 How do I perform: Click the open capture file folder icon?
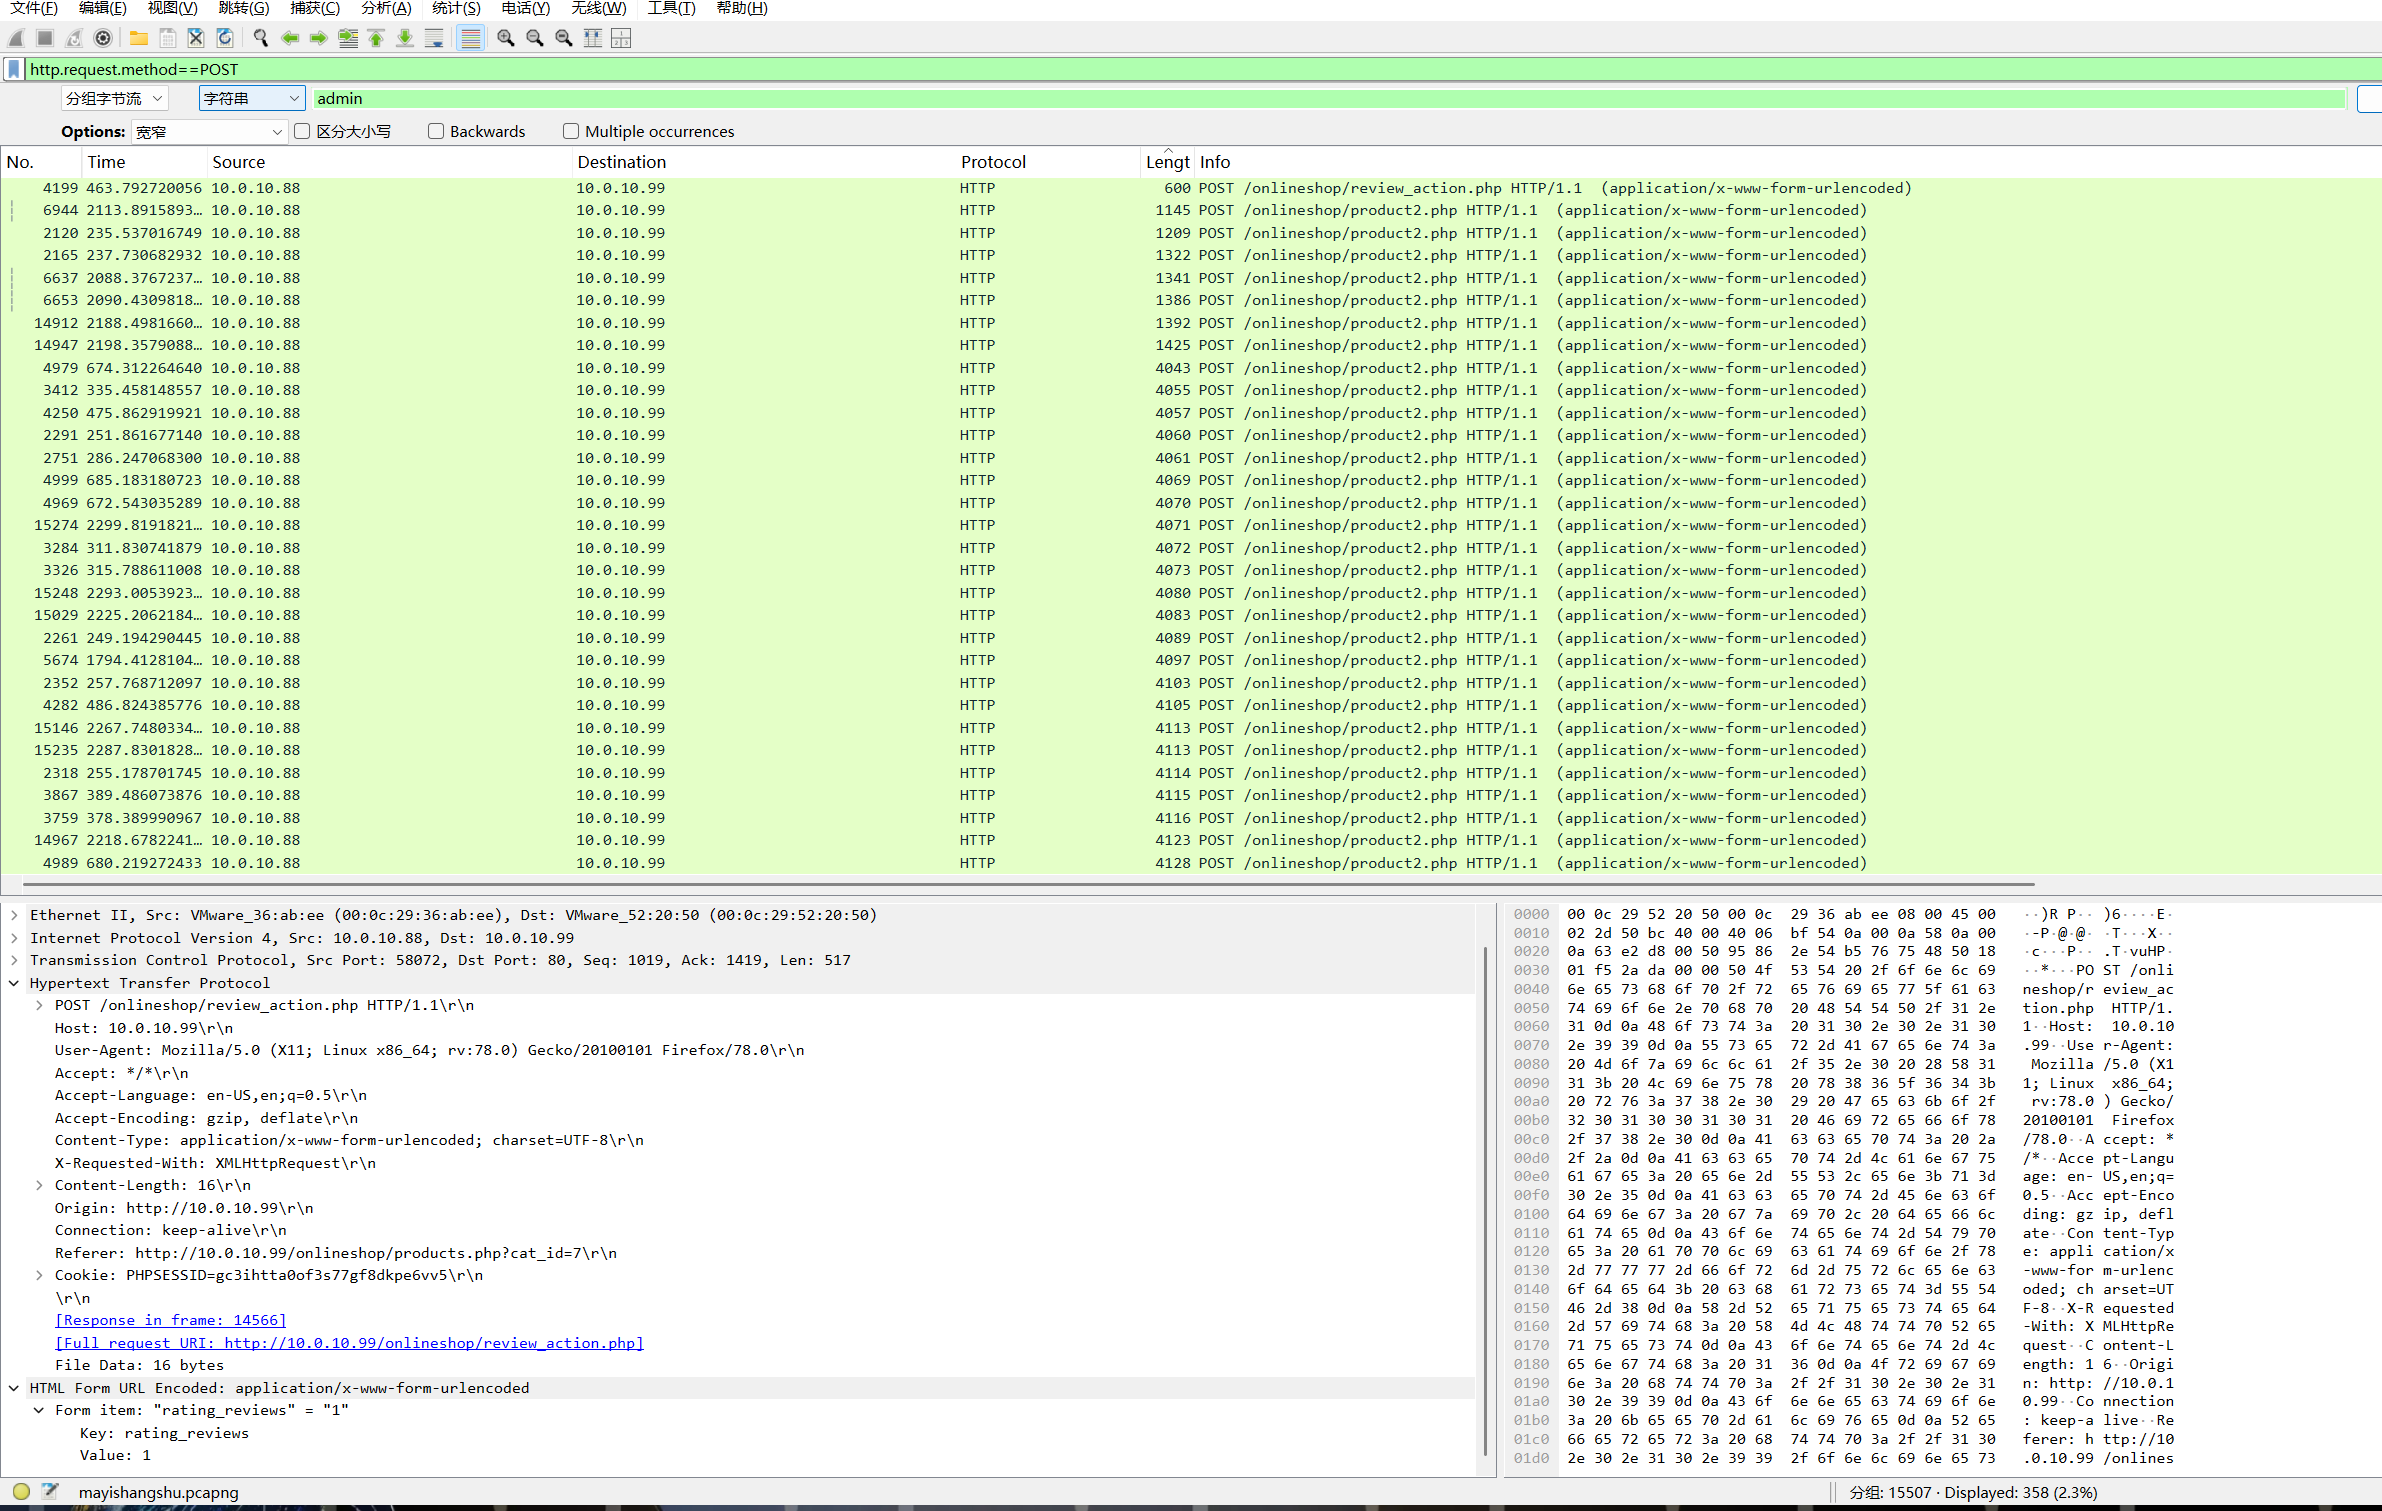(x=138, y=38)
